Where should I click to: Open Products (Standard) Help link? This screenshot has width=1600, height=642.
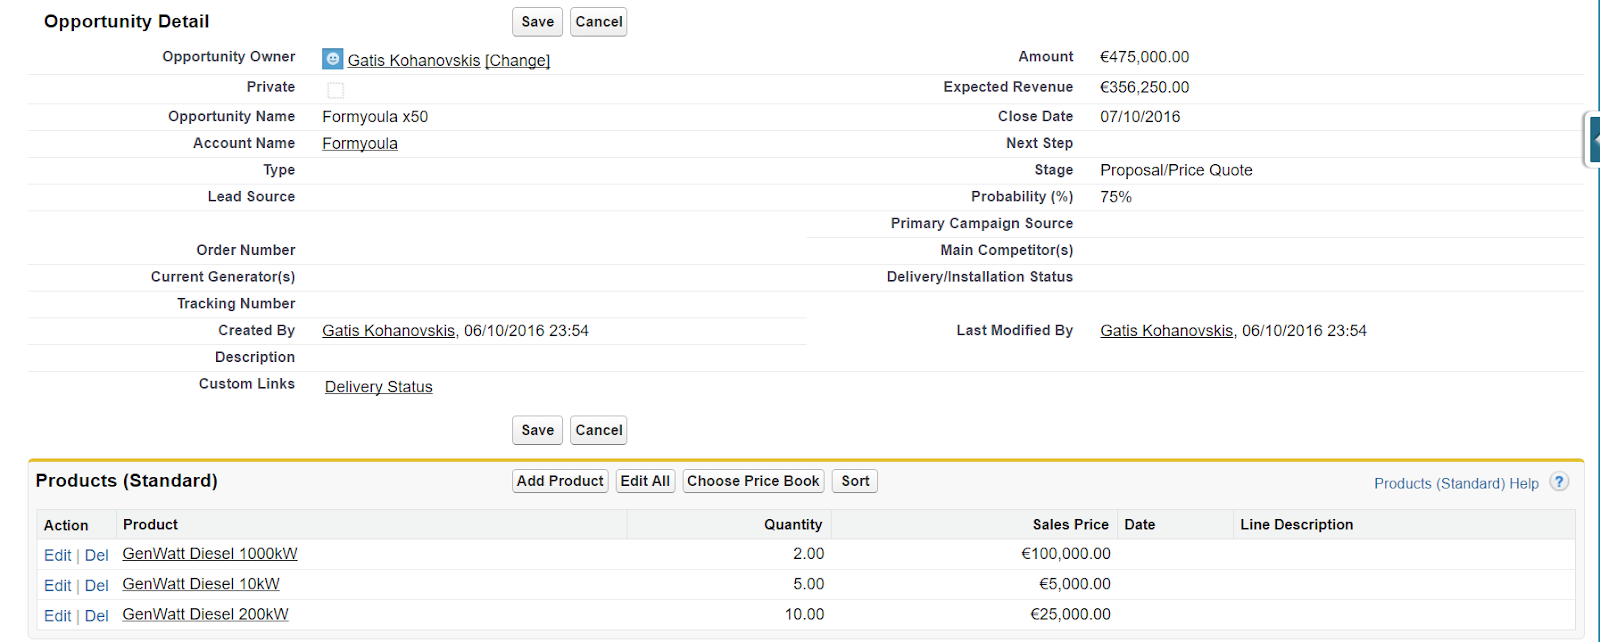pos(1456,484)
